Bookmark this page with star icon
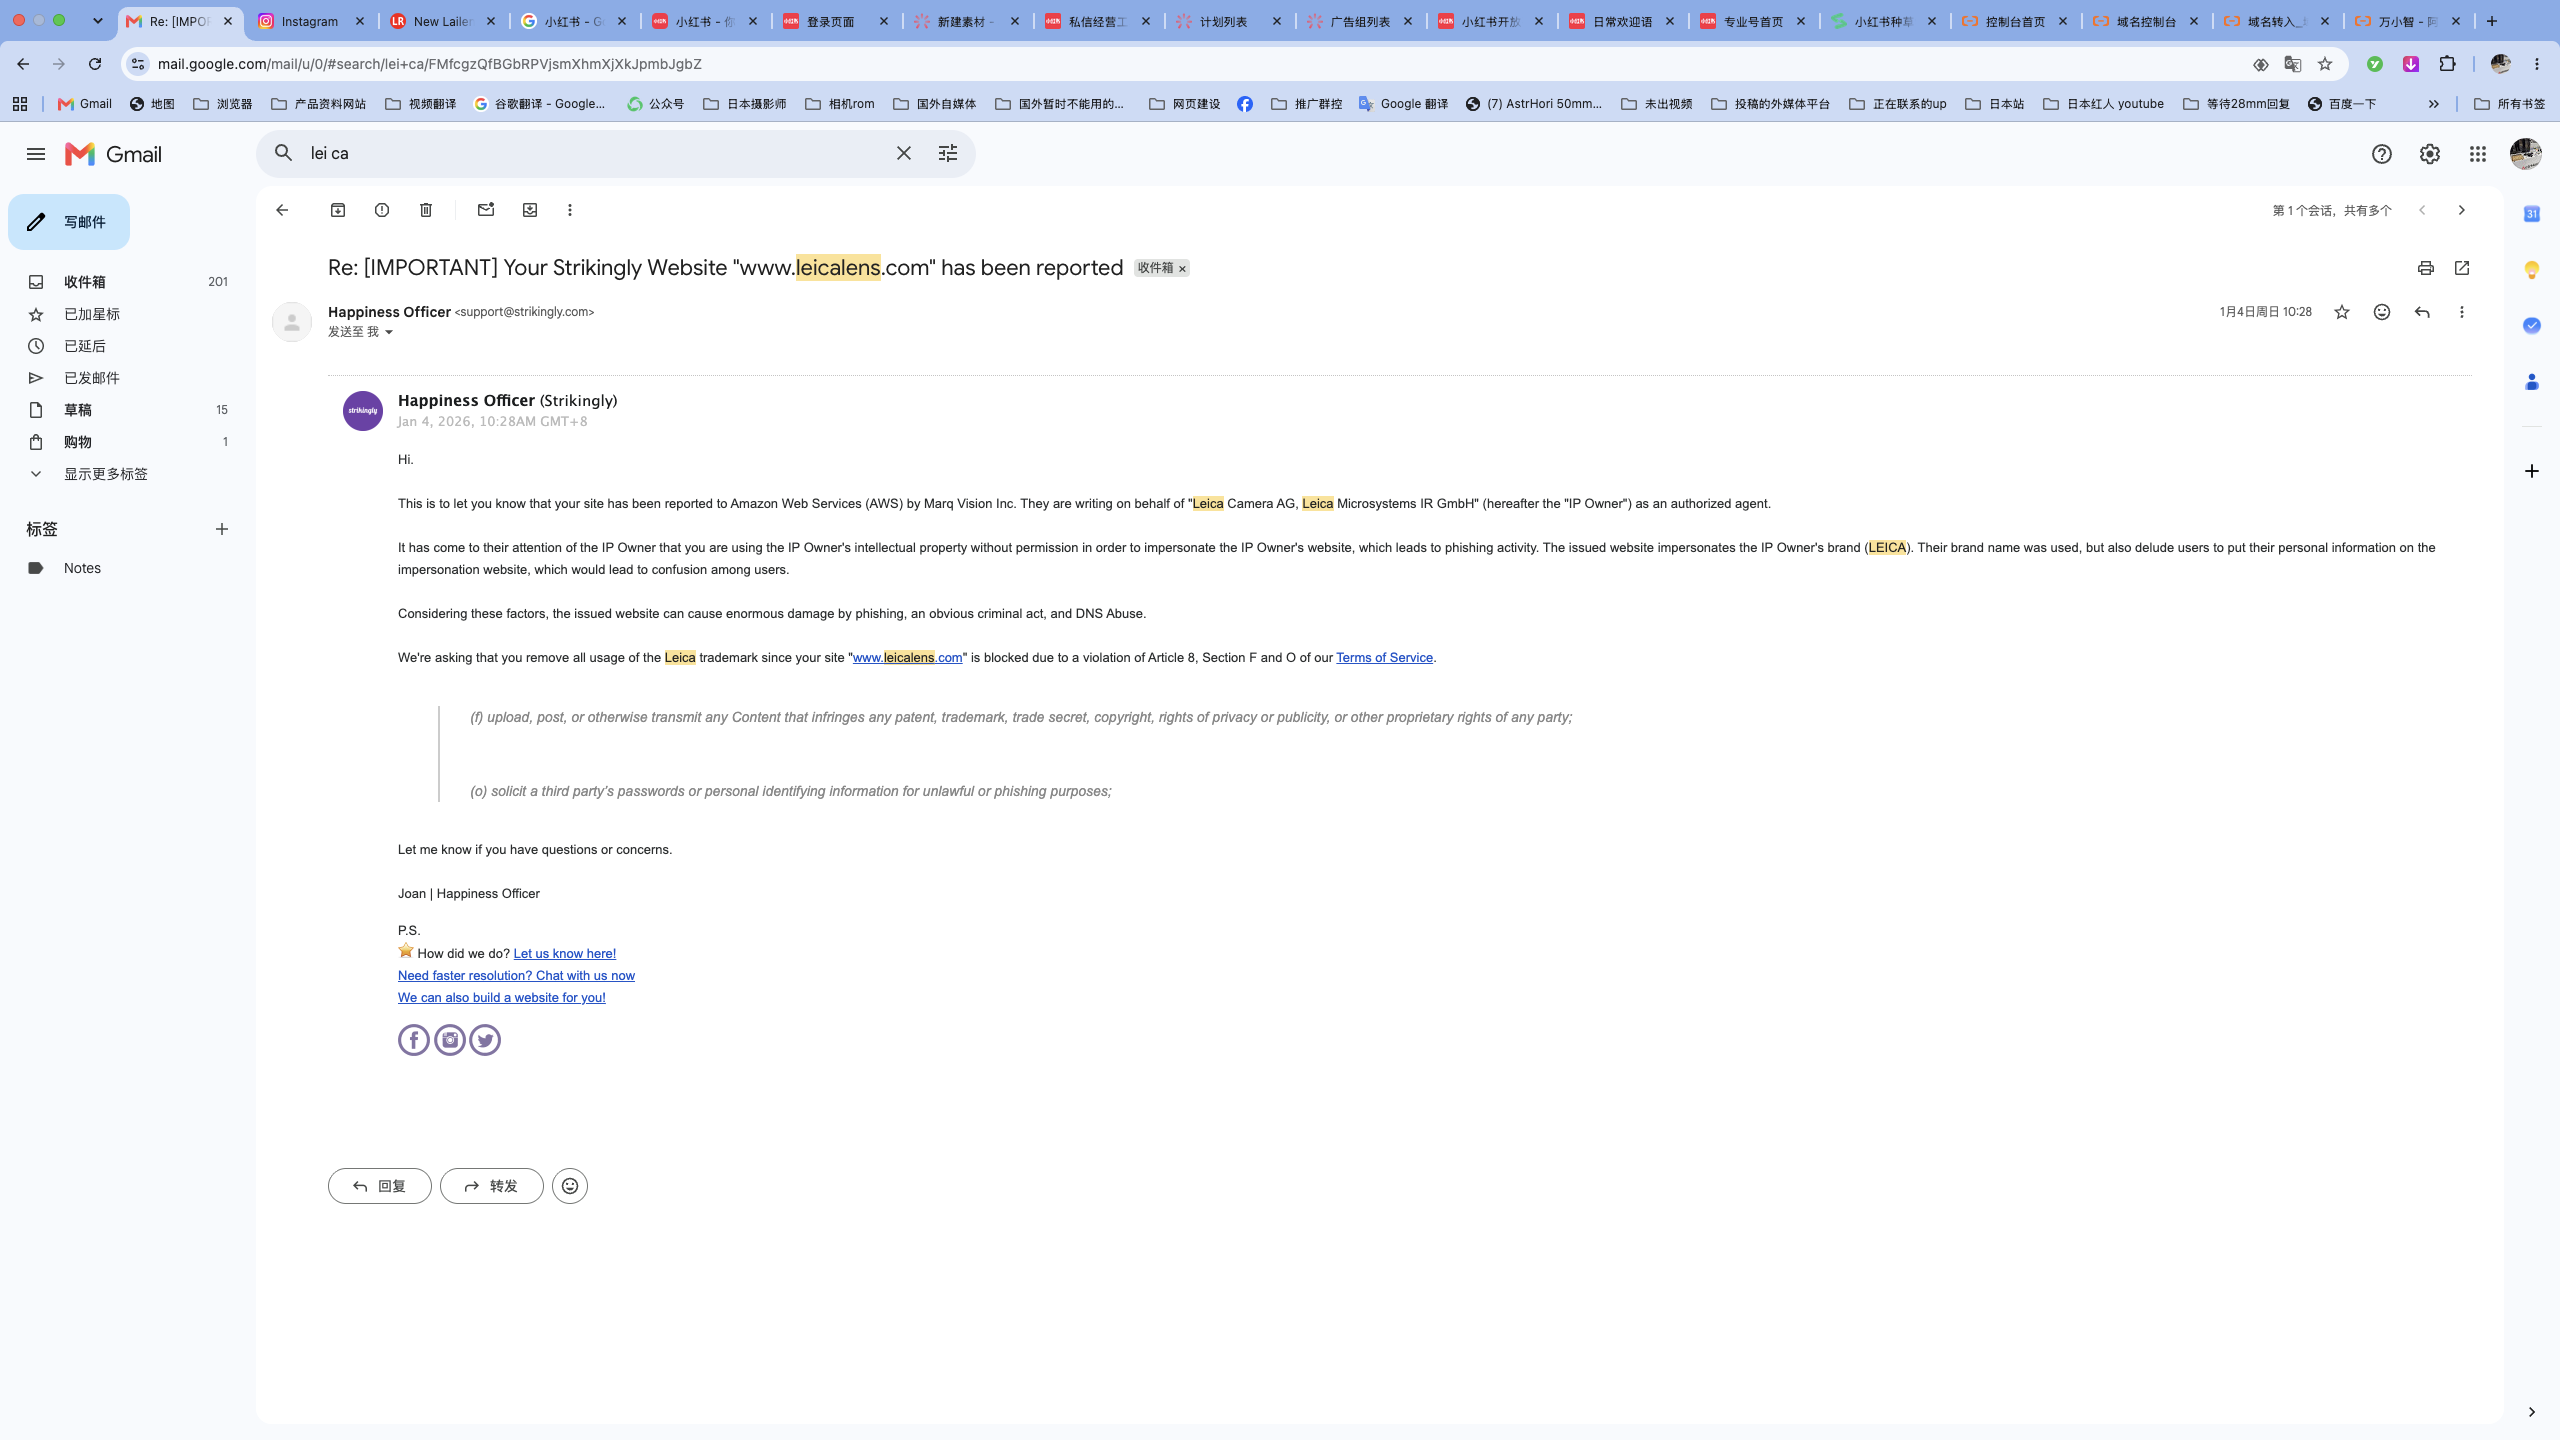 point(2325,64)
